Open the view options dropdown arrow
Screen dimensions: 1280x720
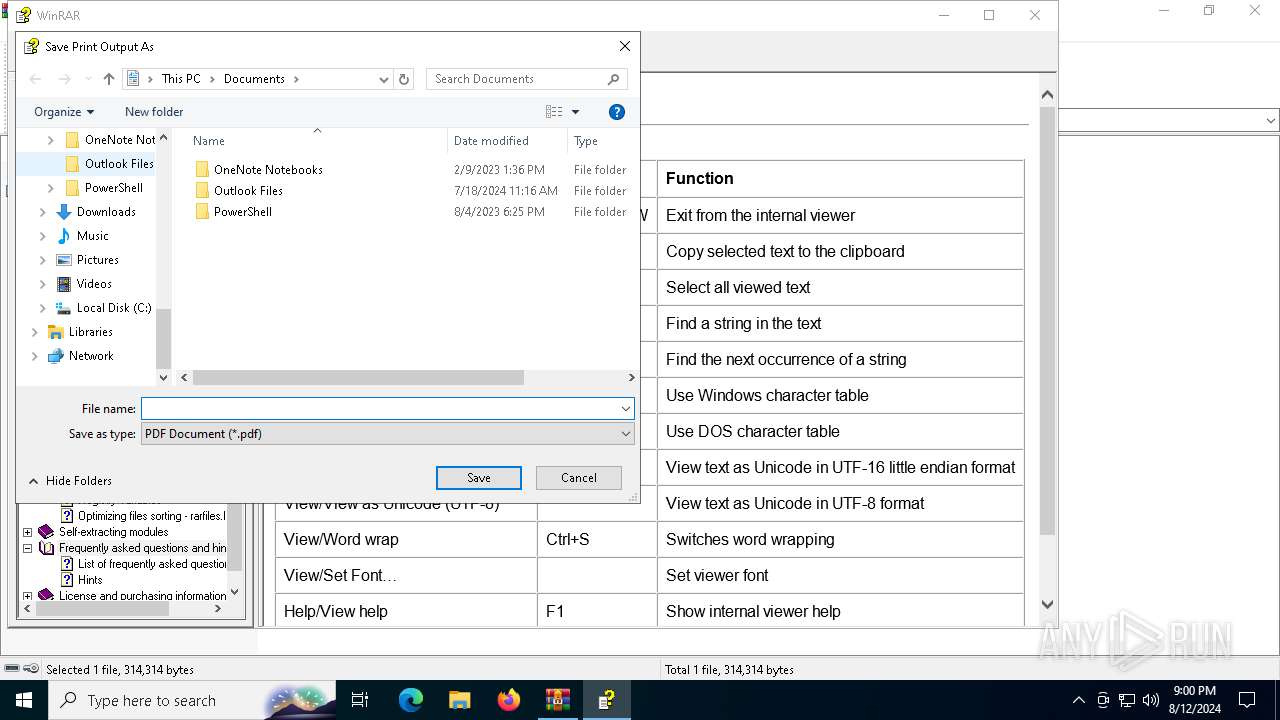tap(575, 112)
